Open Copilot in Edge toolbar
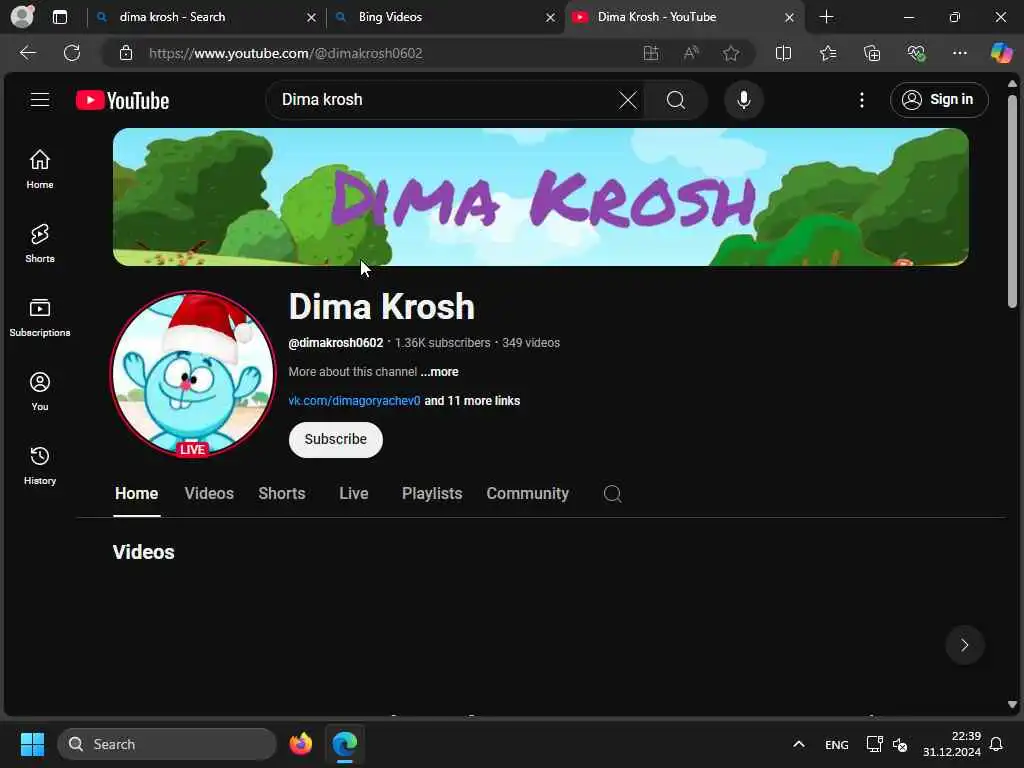 (x=1001, y=53)
